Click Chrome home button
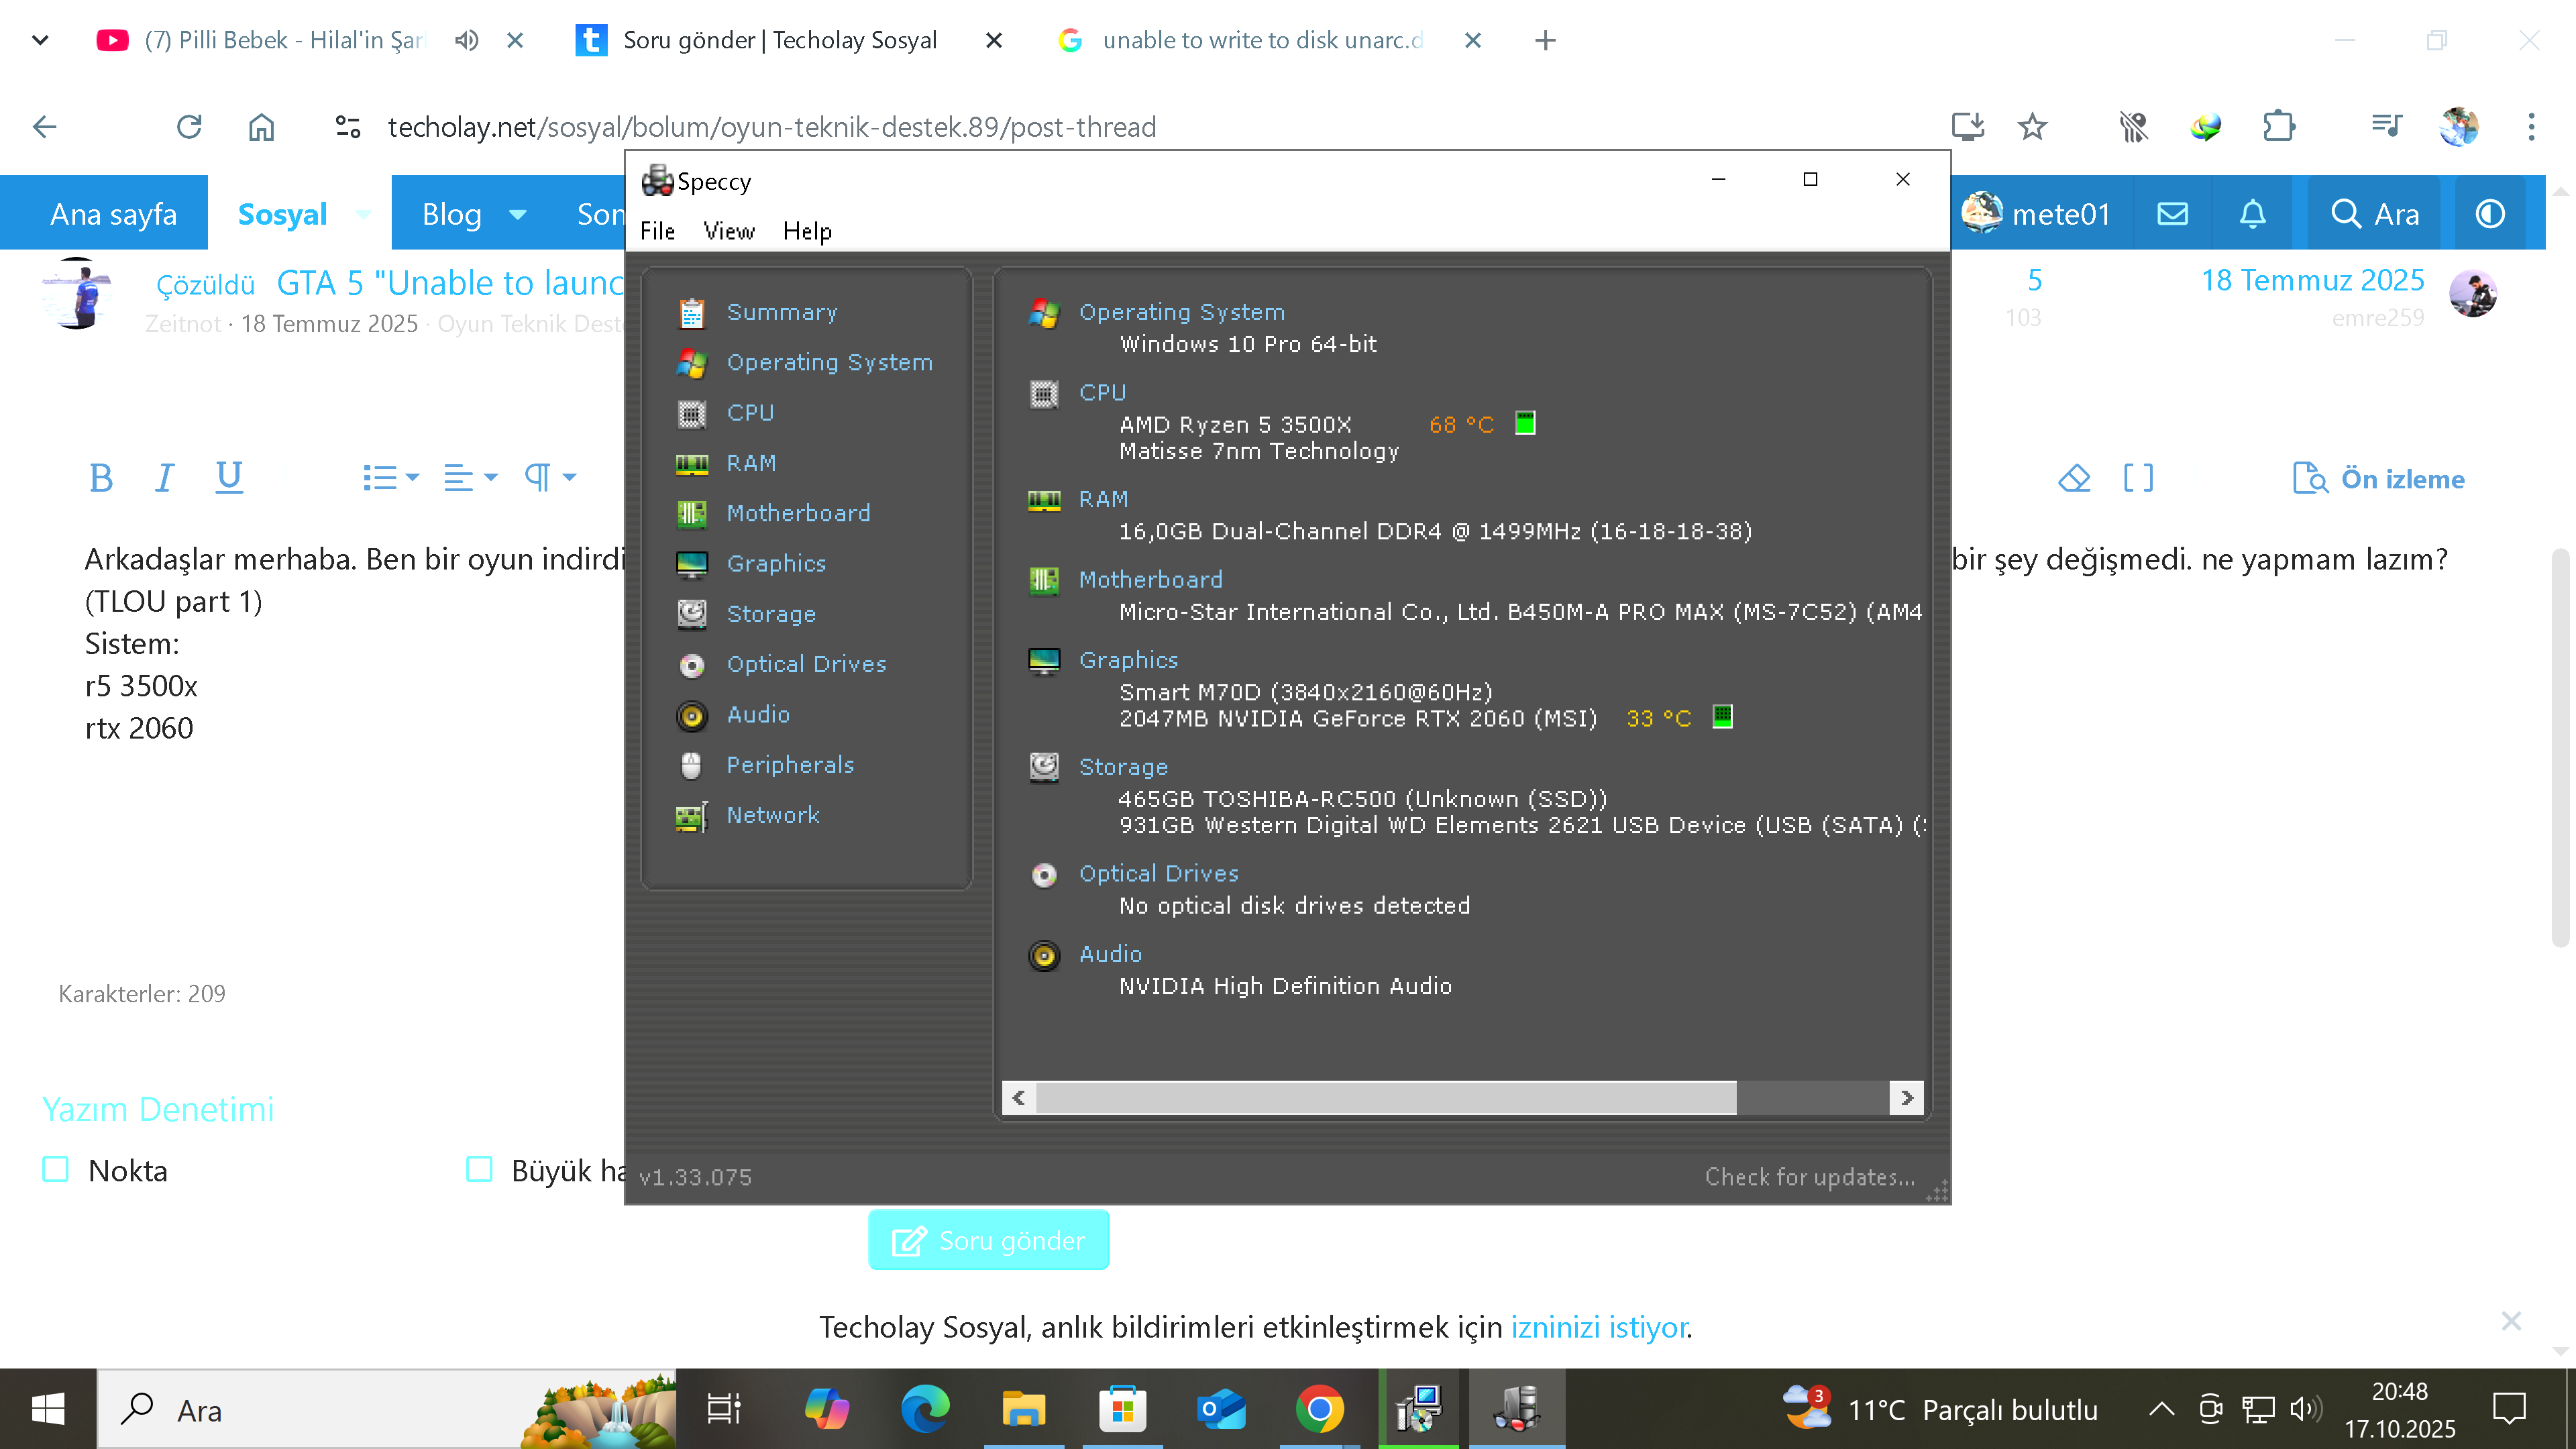The width and height of the screenshot is (2576, 1449). pyautogui.click(x=261, y=127)
